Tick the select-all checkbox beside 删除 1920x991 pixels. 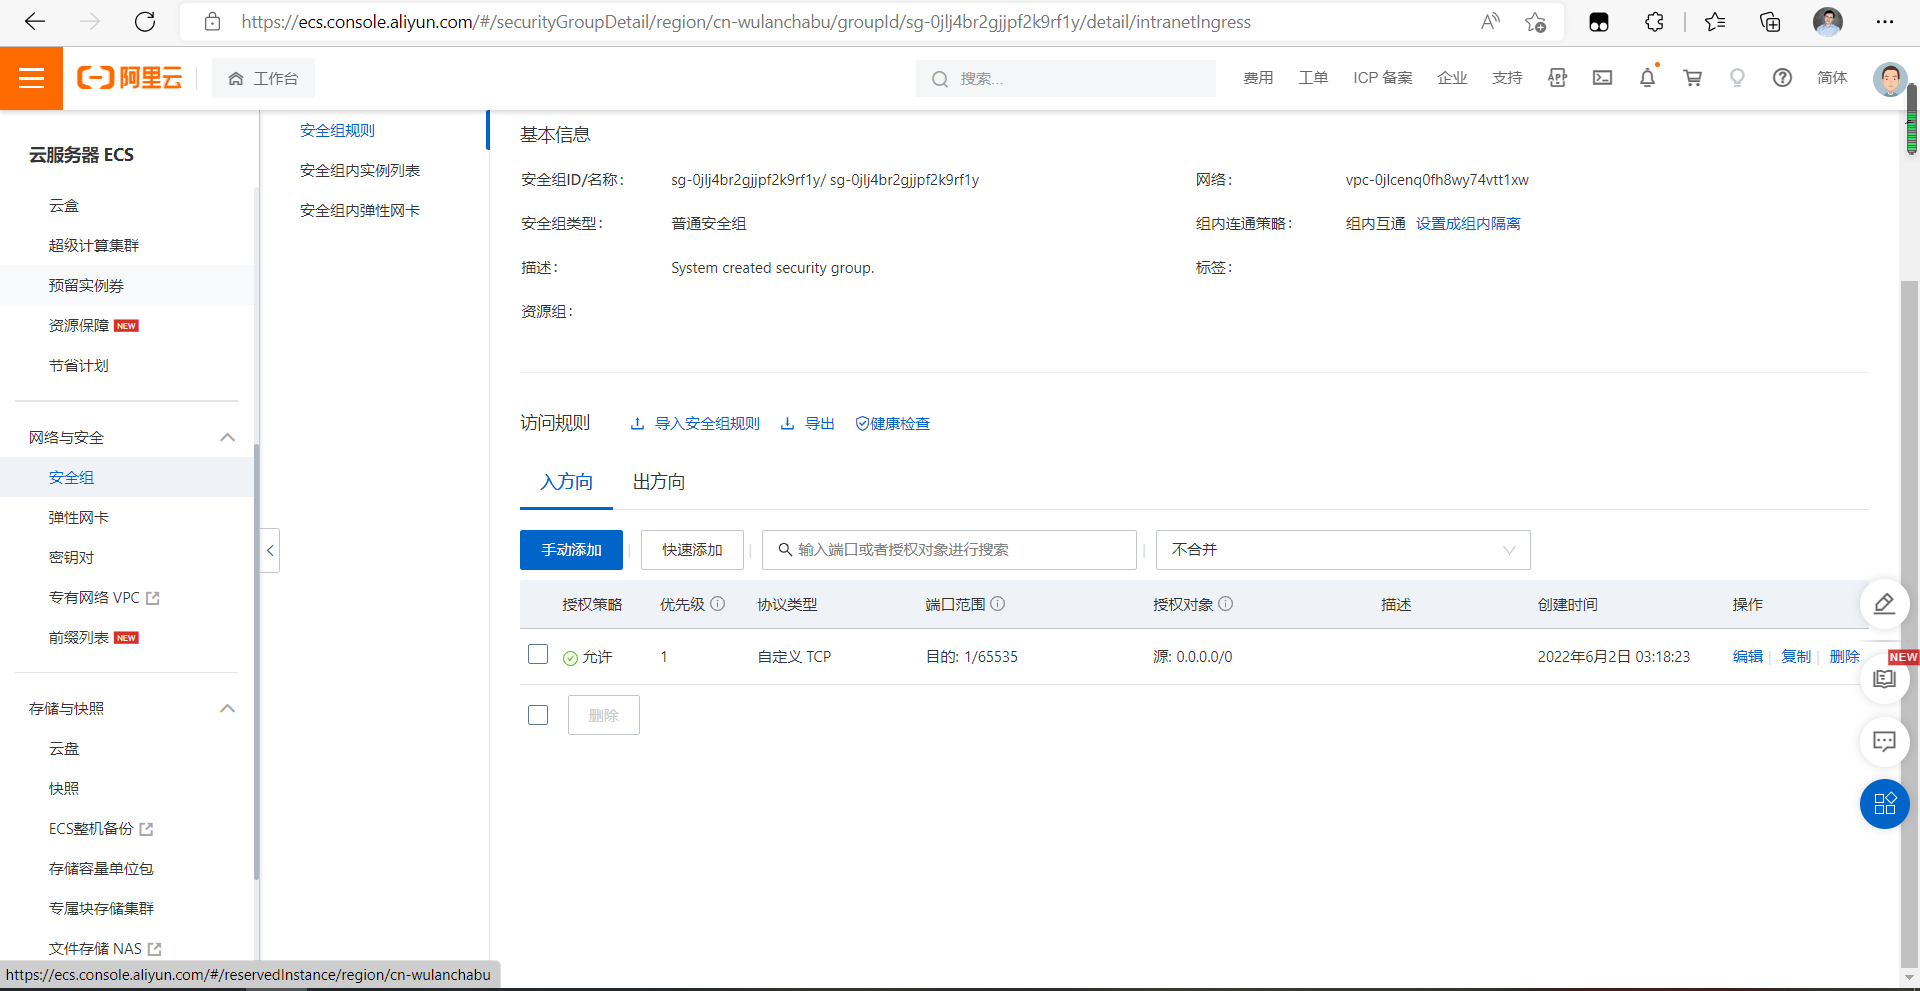point(538,715)
